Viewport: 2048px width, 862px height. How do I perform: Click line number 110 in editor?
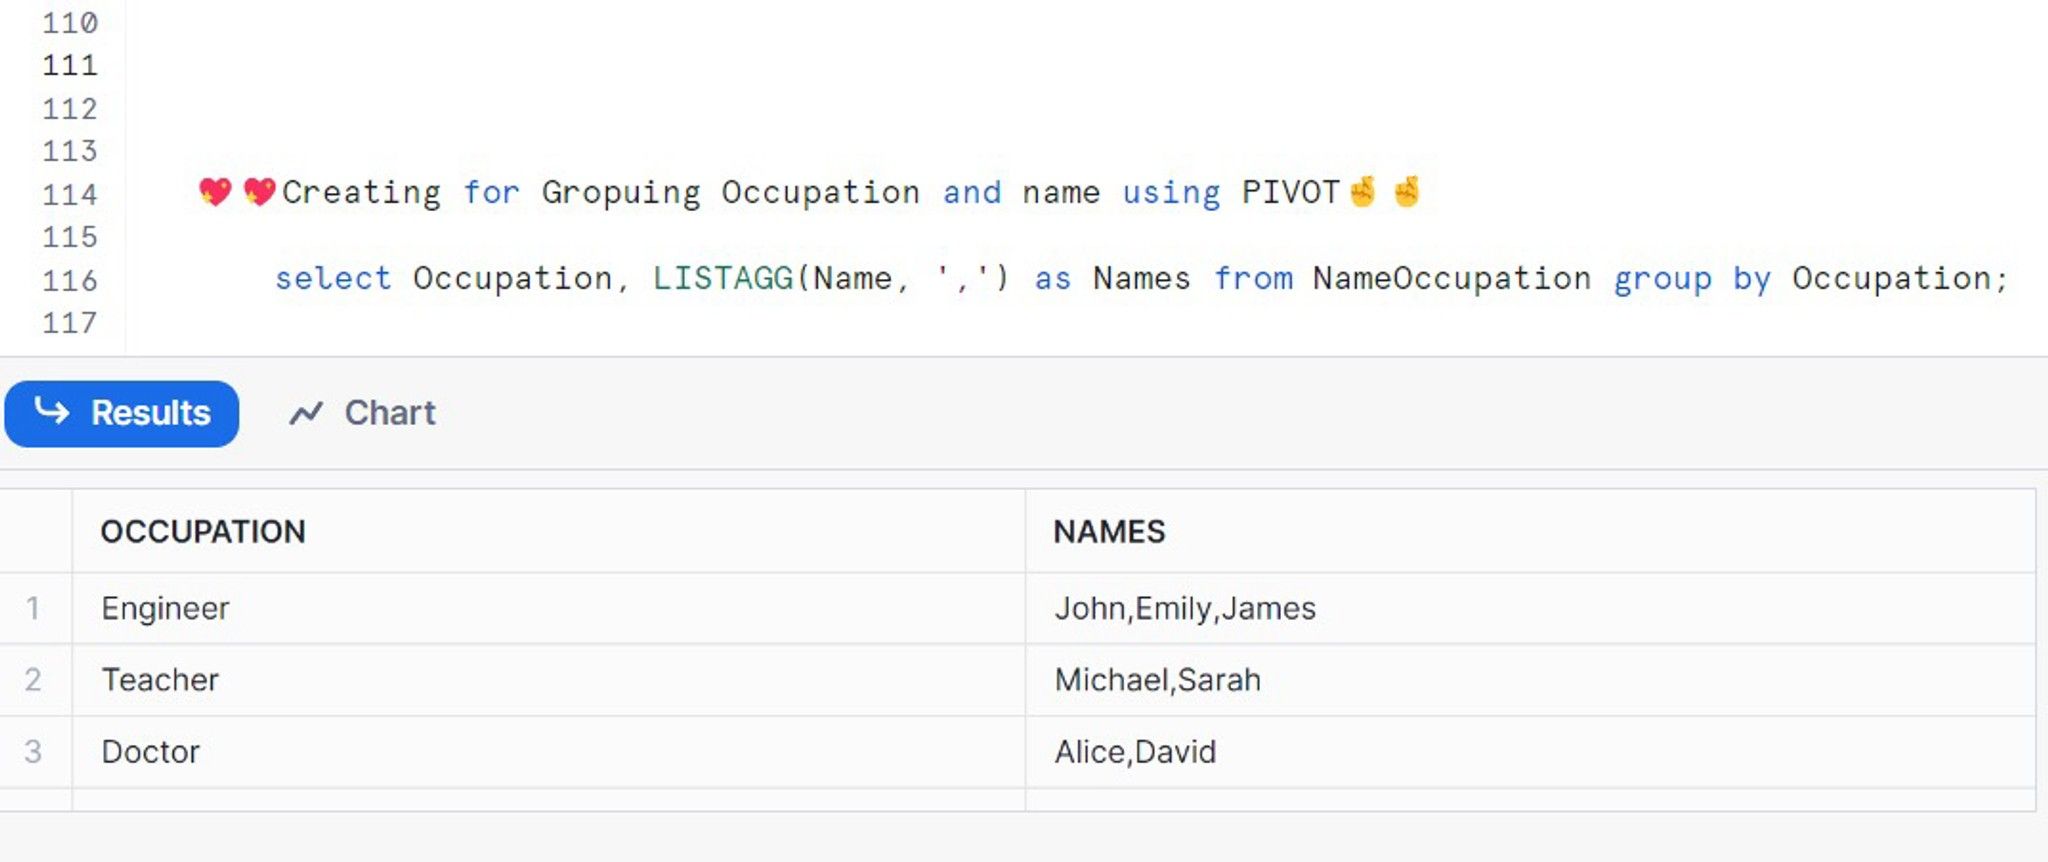(x=70, y=22)
